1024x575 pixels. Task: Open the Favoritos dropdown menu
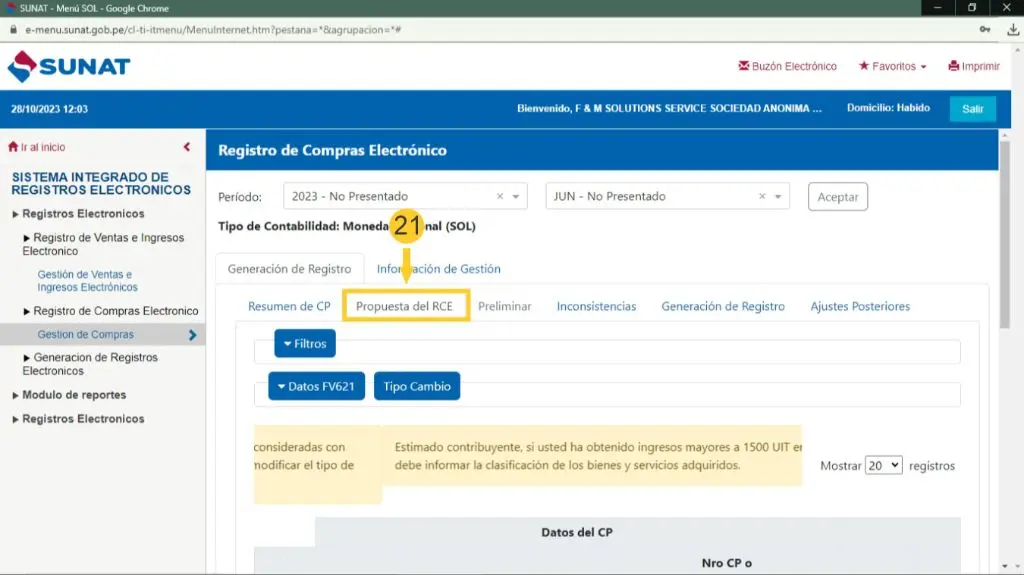point(893,67)
